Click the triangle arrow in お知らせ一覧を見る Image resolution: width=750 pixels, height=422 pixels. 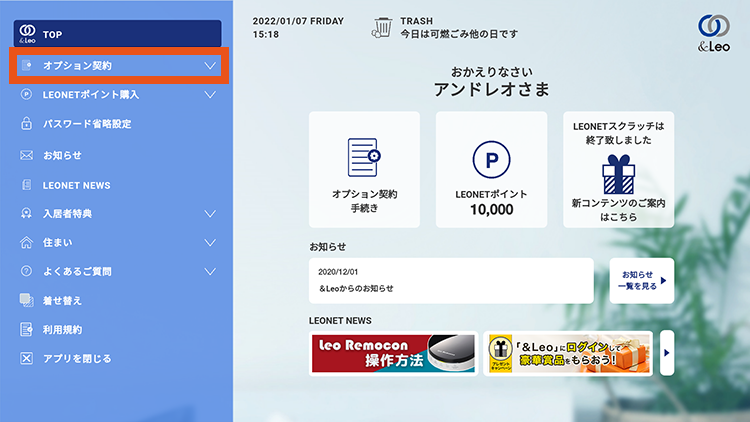(663, 280)
